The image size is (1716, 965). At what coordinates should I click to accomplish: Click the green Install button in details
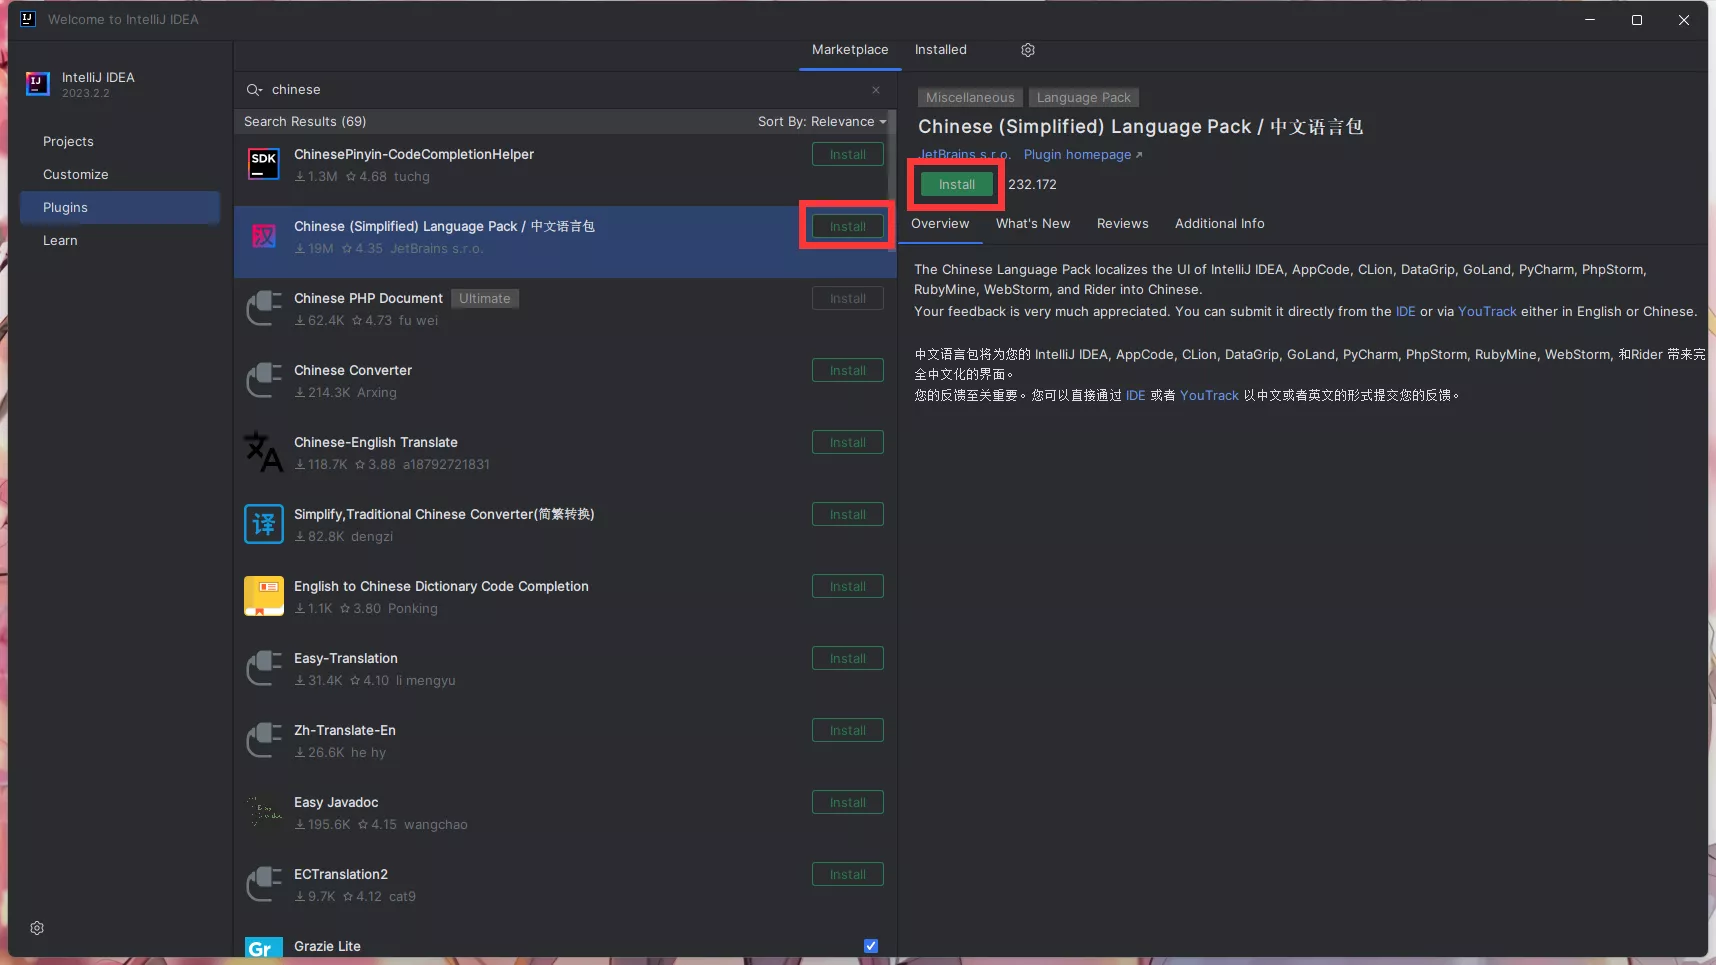click(x=957, y=185)
